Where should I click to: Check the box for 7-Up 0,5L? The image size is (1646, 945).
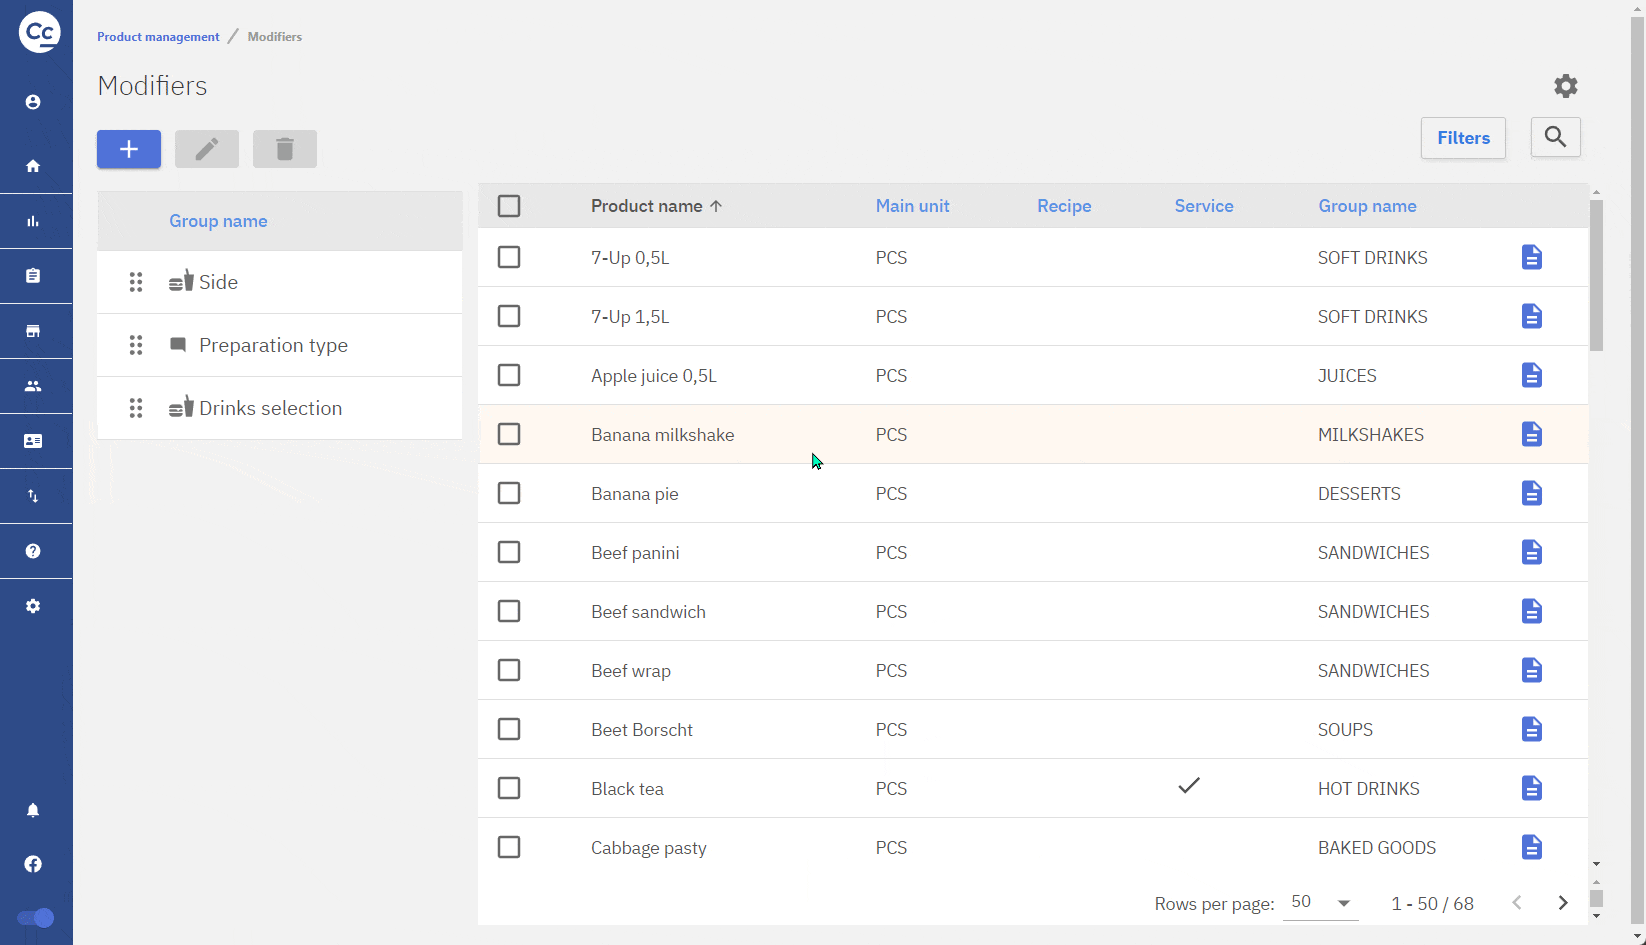pyautogui.click(x=509, y=257)
